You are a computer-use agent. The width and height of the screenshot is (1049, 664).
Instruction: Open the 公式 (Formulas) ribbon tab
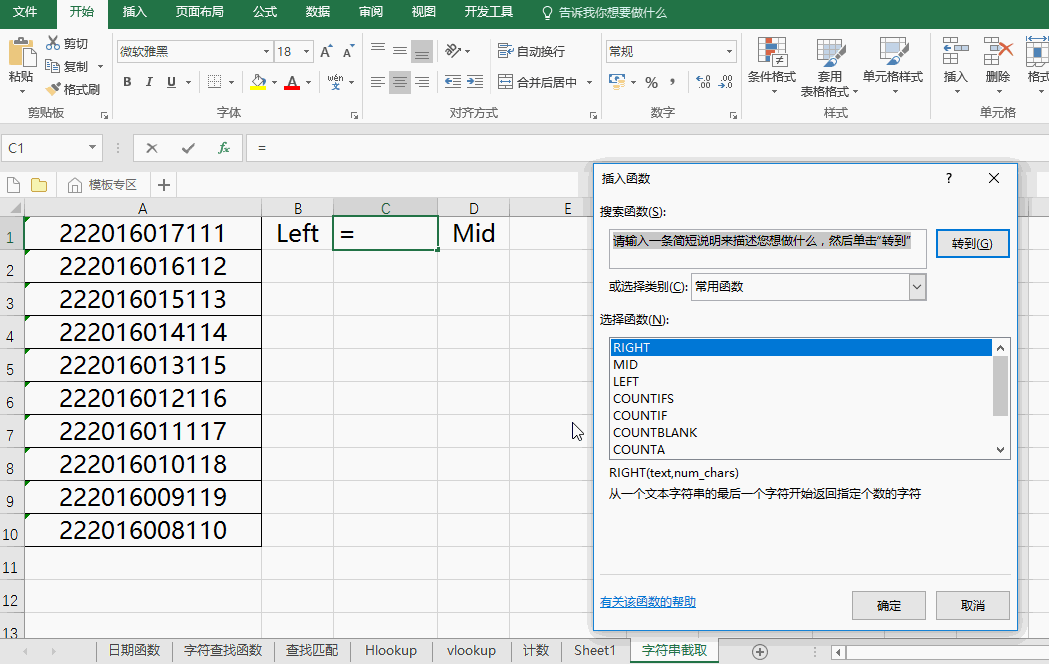[x=265, y=12]
